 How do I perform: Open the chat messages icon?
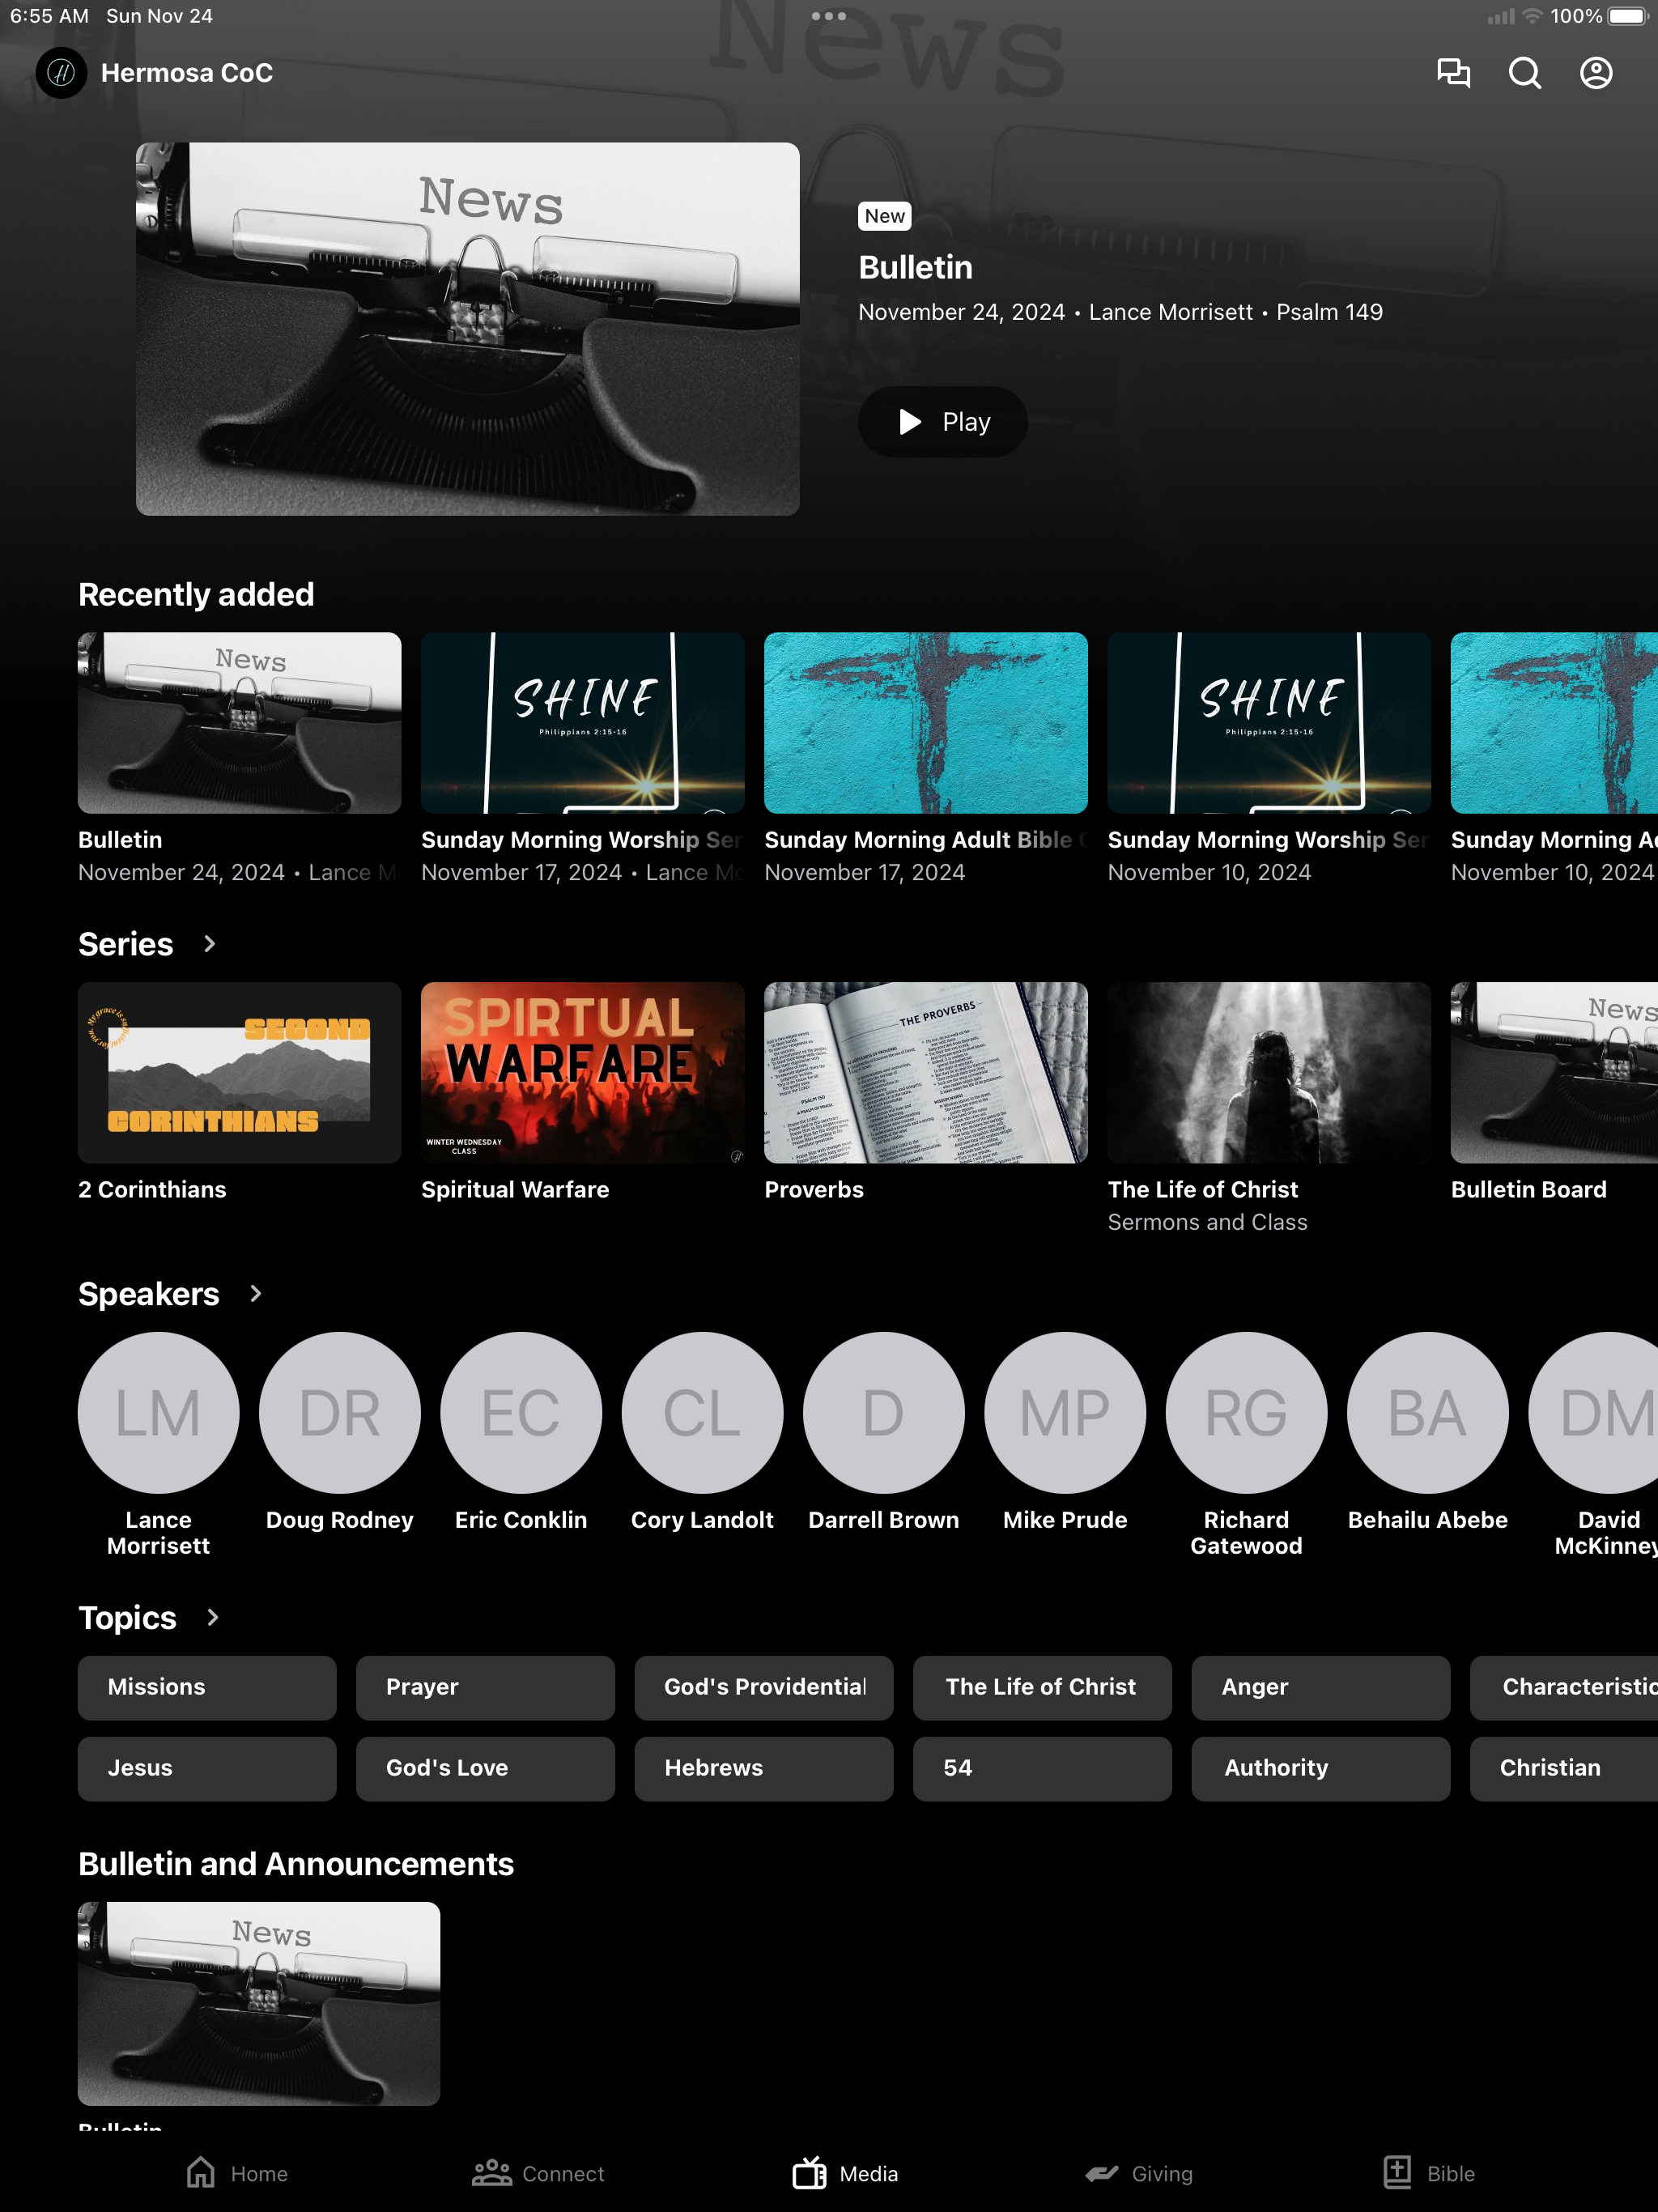click(1453, 73)
